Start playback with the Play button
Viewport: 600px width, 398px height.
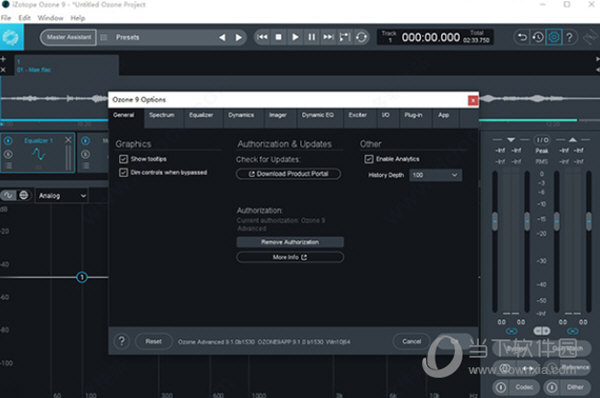295,37
